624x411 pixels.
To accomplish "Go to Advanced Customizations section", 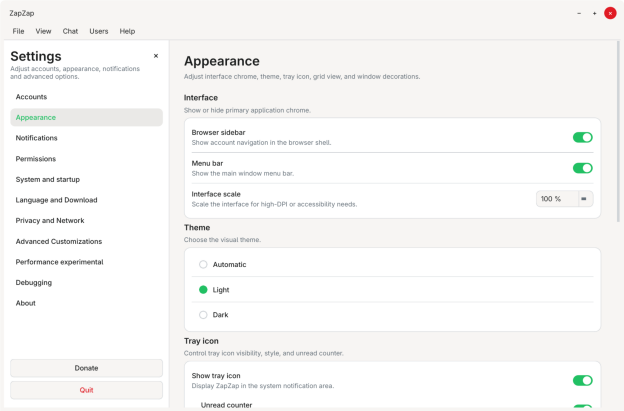I will tap(86, 241).
